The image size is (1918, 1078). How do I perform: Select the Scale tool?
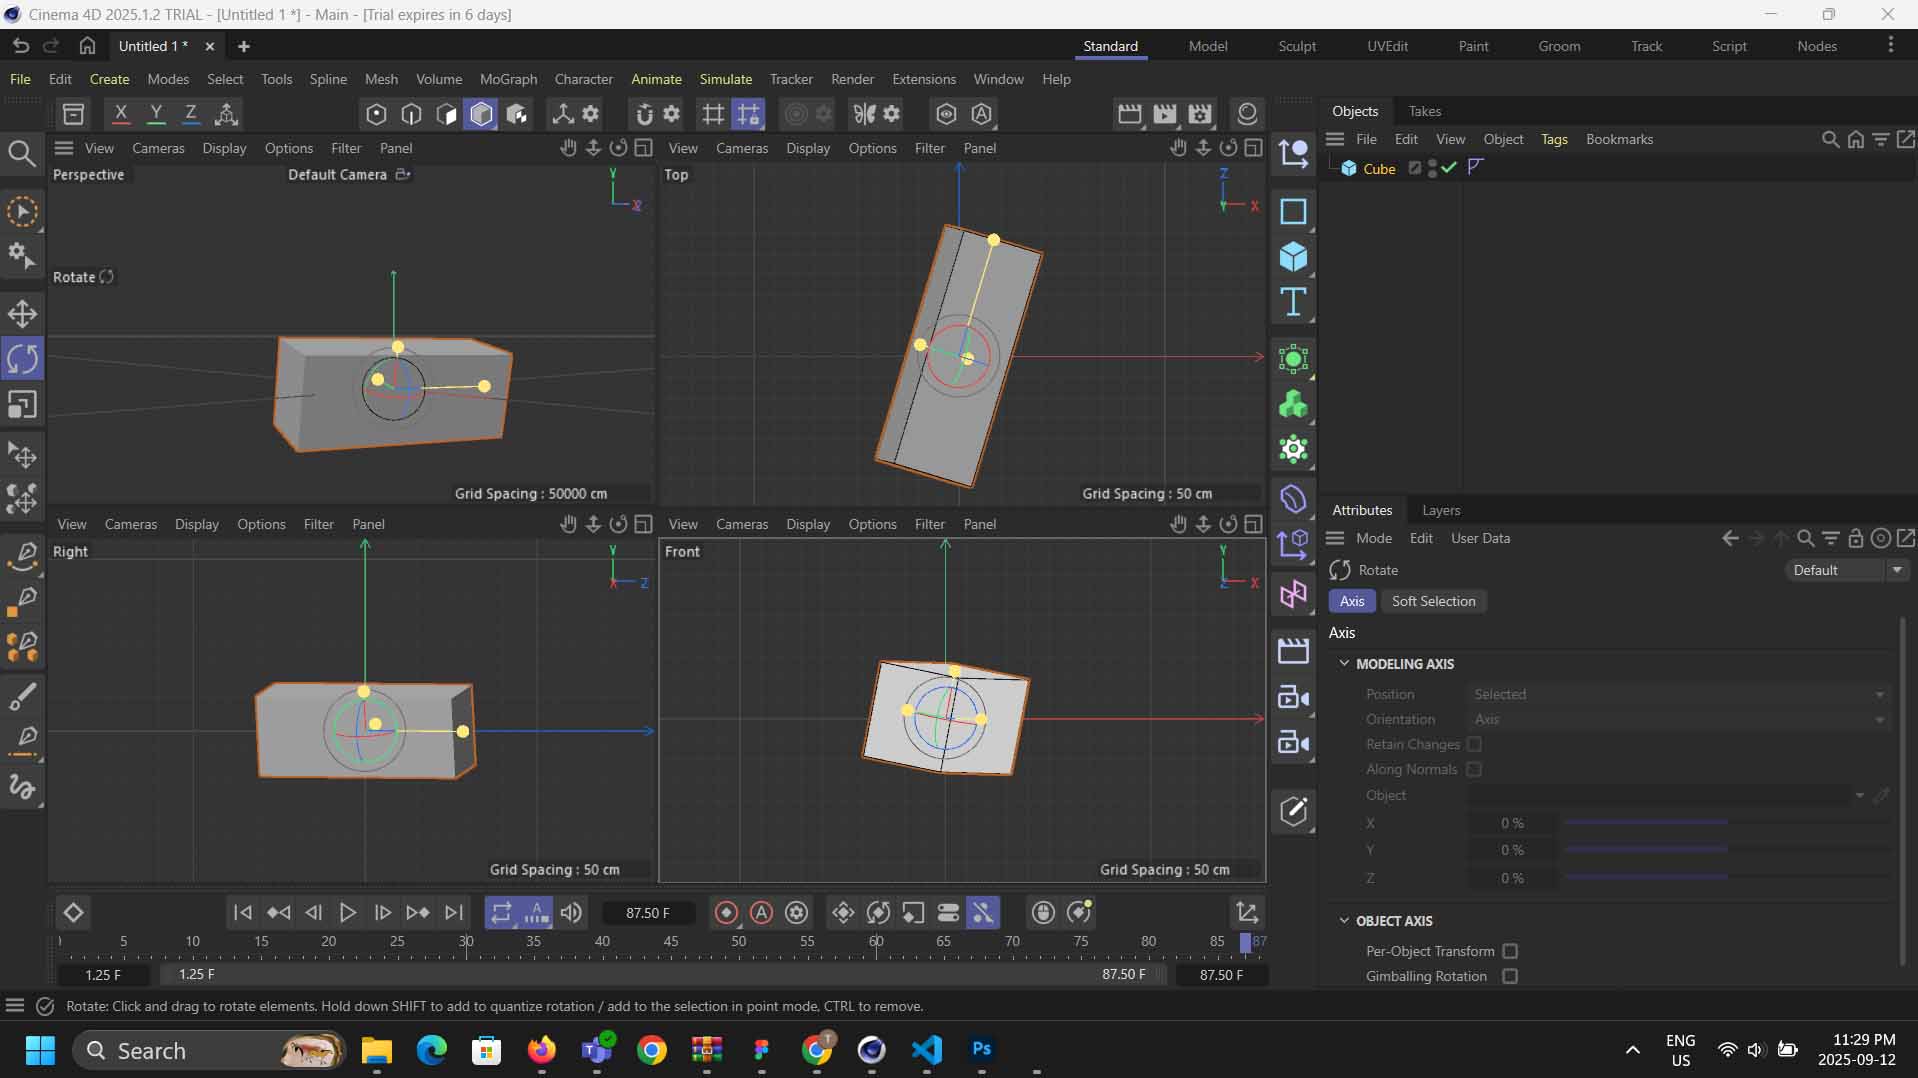(x=22, y=404)
